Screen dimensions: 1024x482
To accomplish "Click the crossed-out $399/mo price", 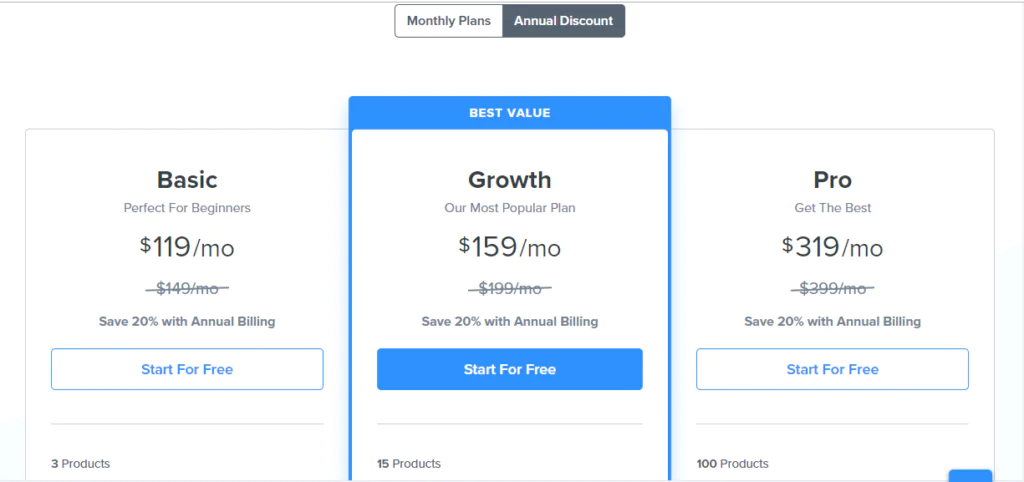I will point(833,288).
